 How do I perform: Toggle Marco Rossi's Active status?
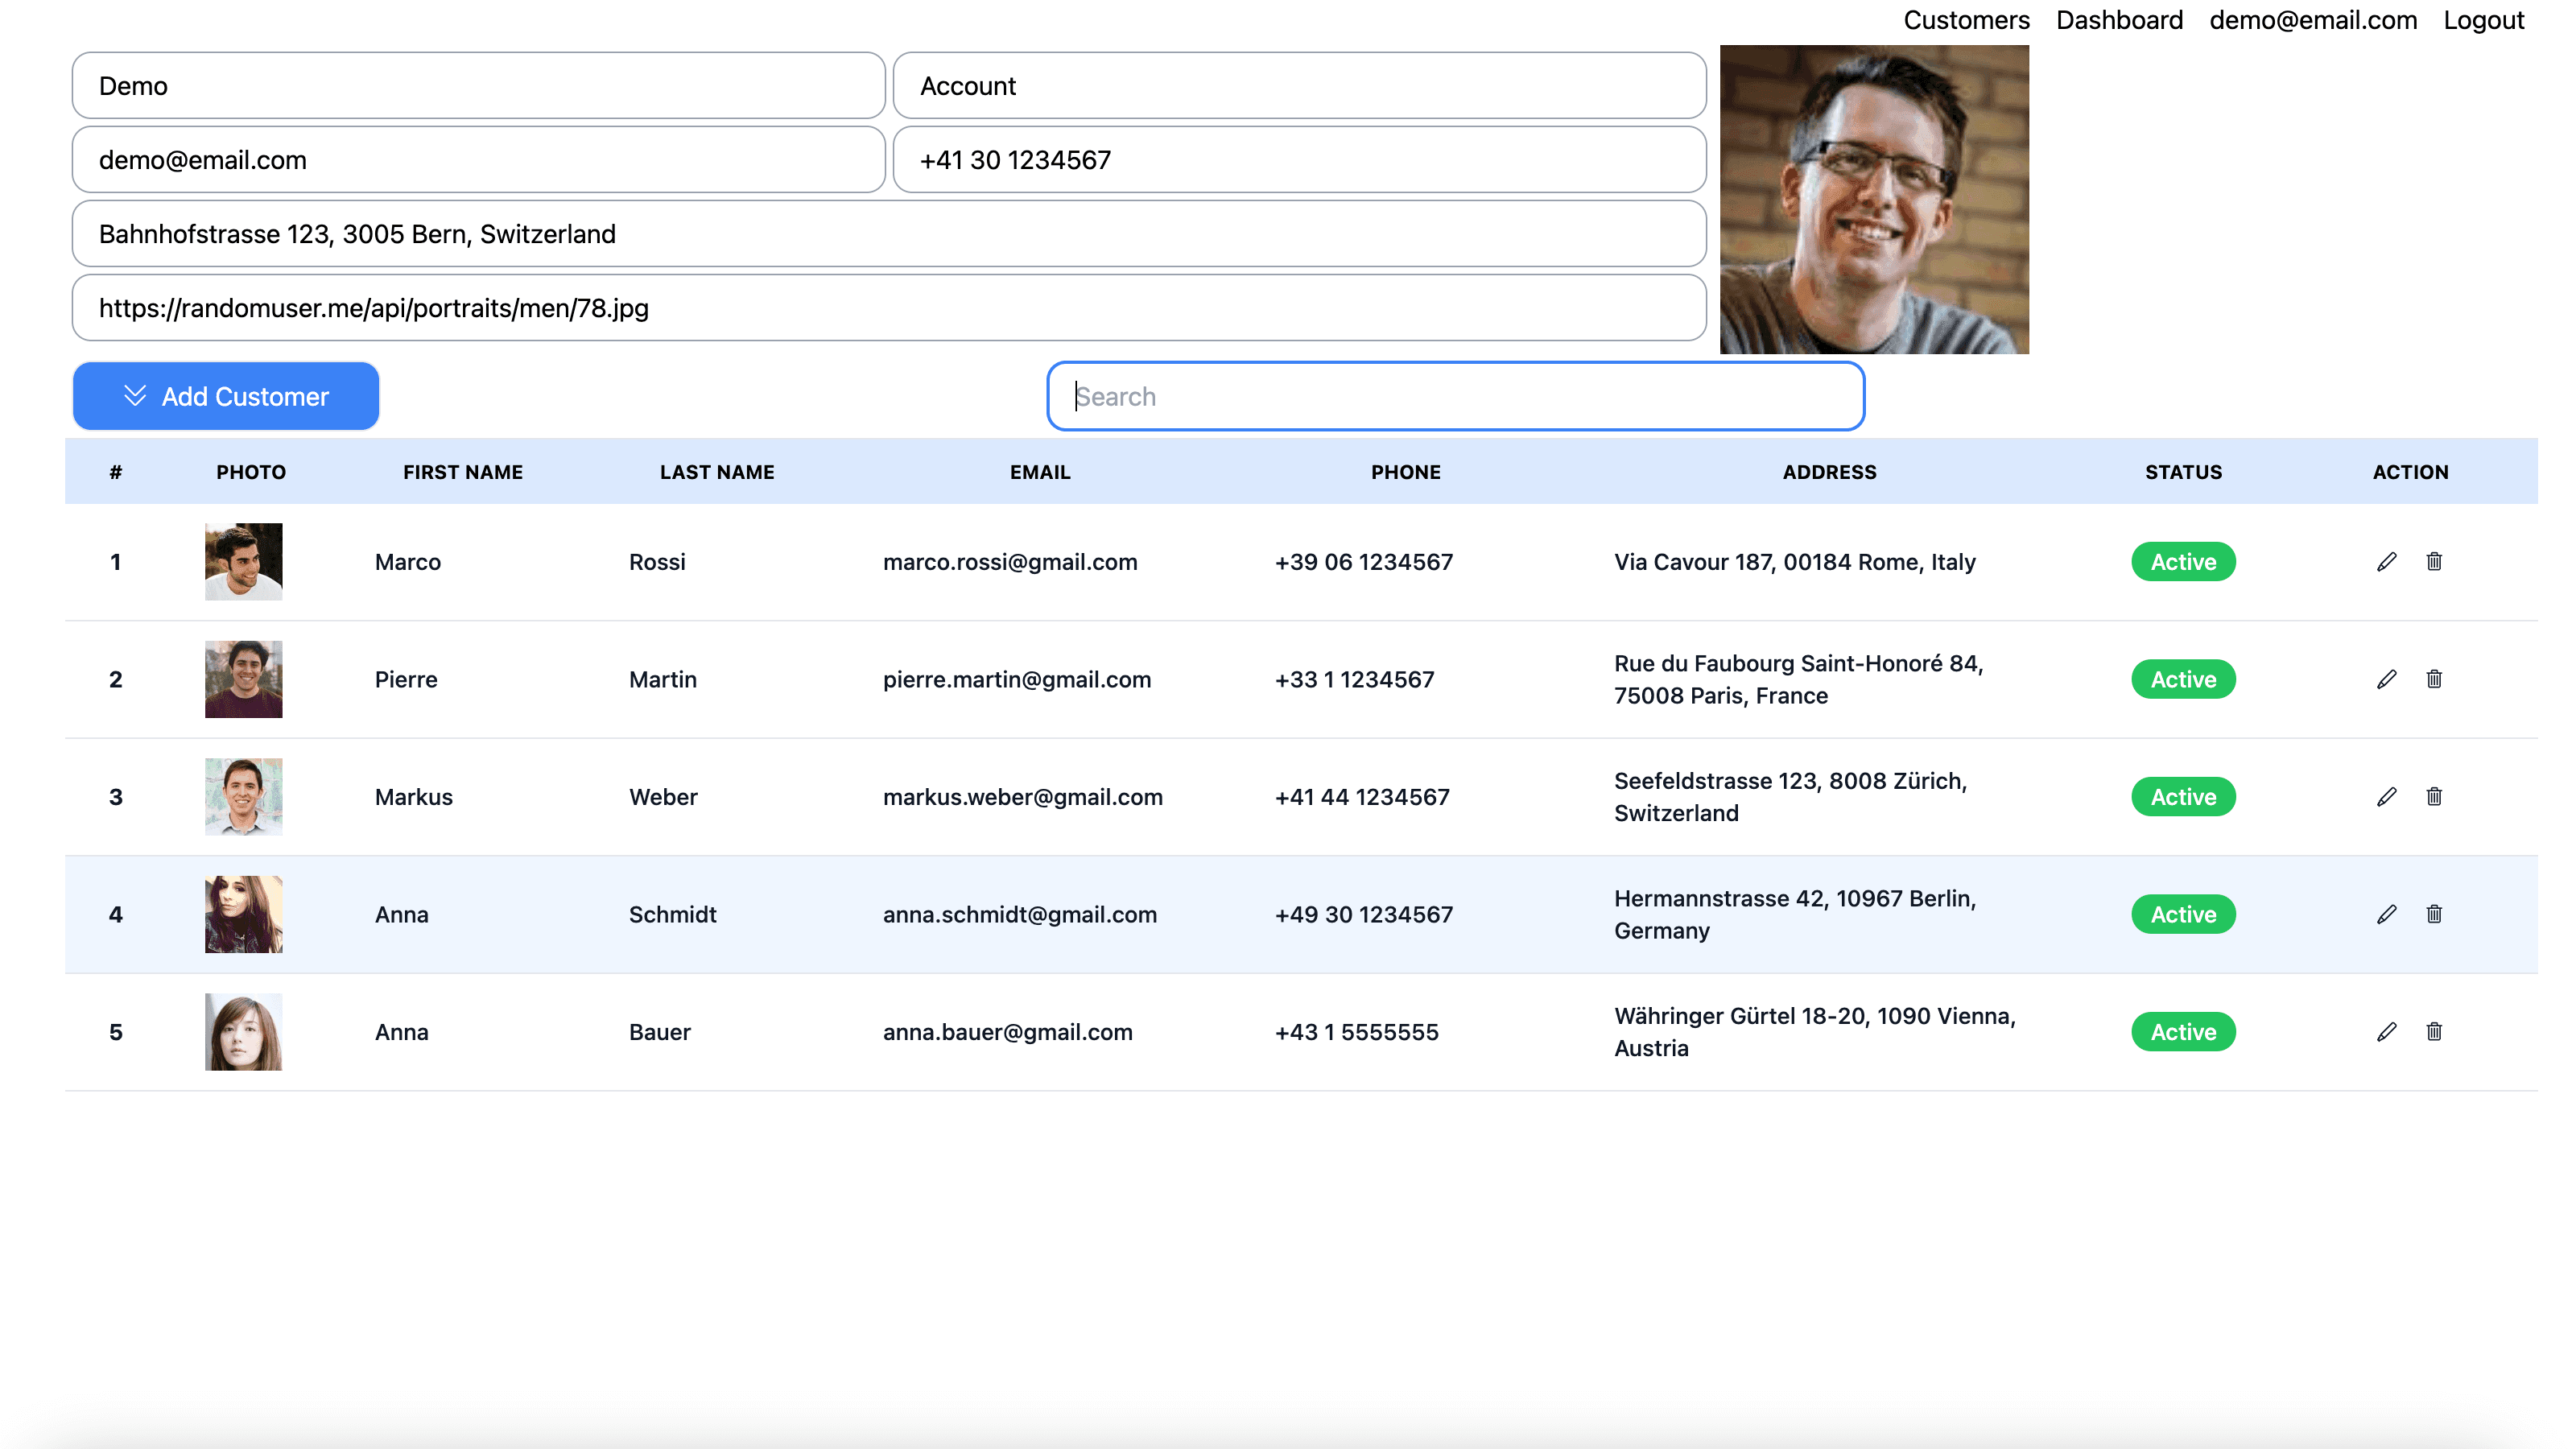[x=2183, y=561]
